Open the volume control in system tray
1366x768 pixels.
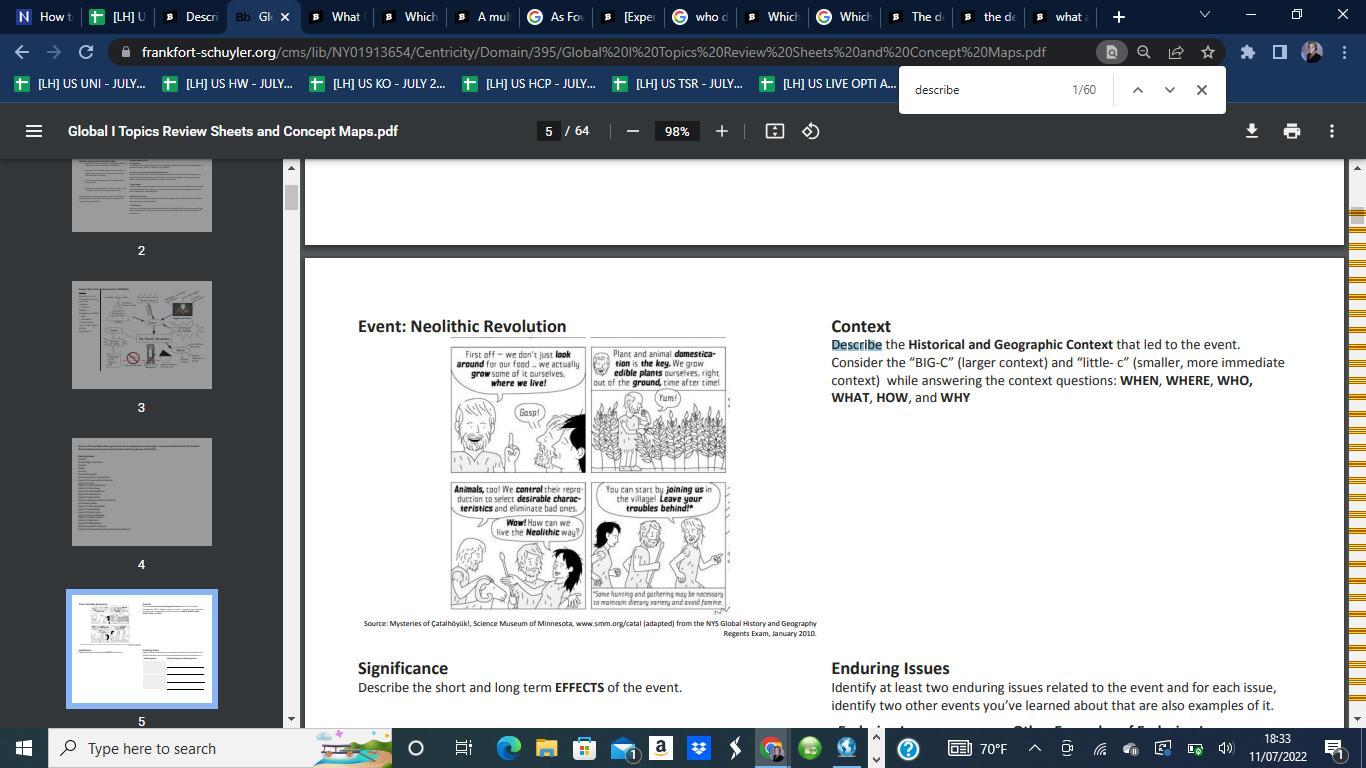[1225, 748]
